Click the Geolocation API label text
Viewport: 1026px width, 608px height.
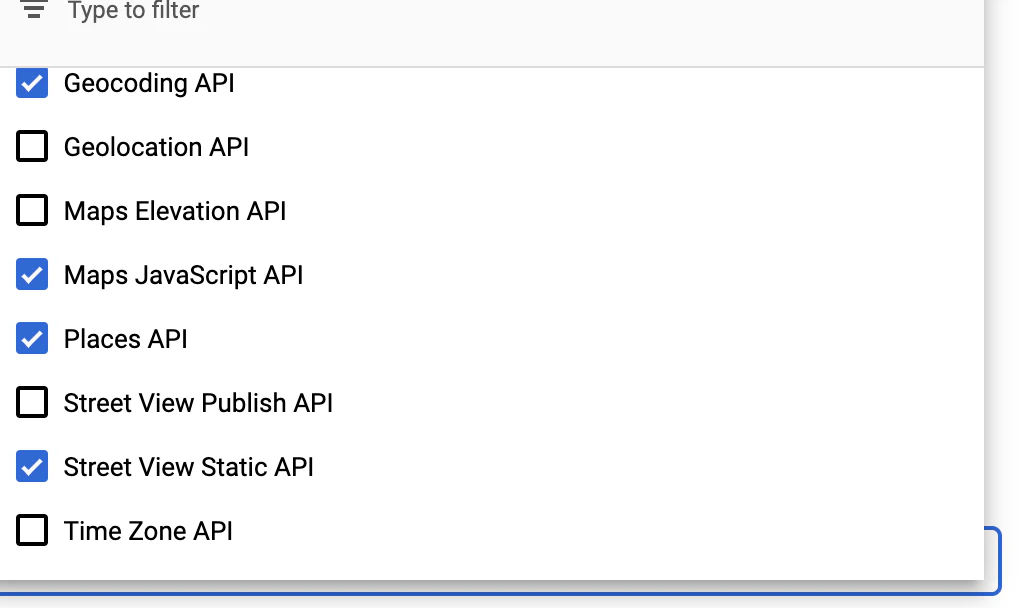(156, 147)
